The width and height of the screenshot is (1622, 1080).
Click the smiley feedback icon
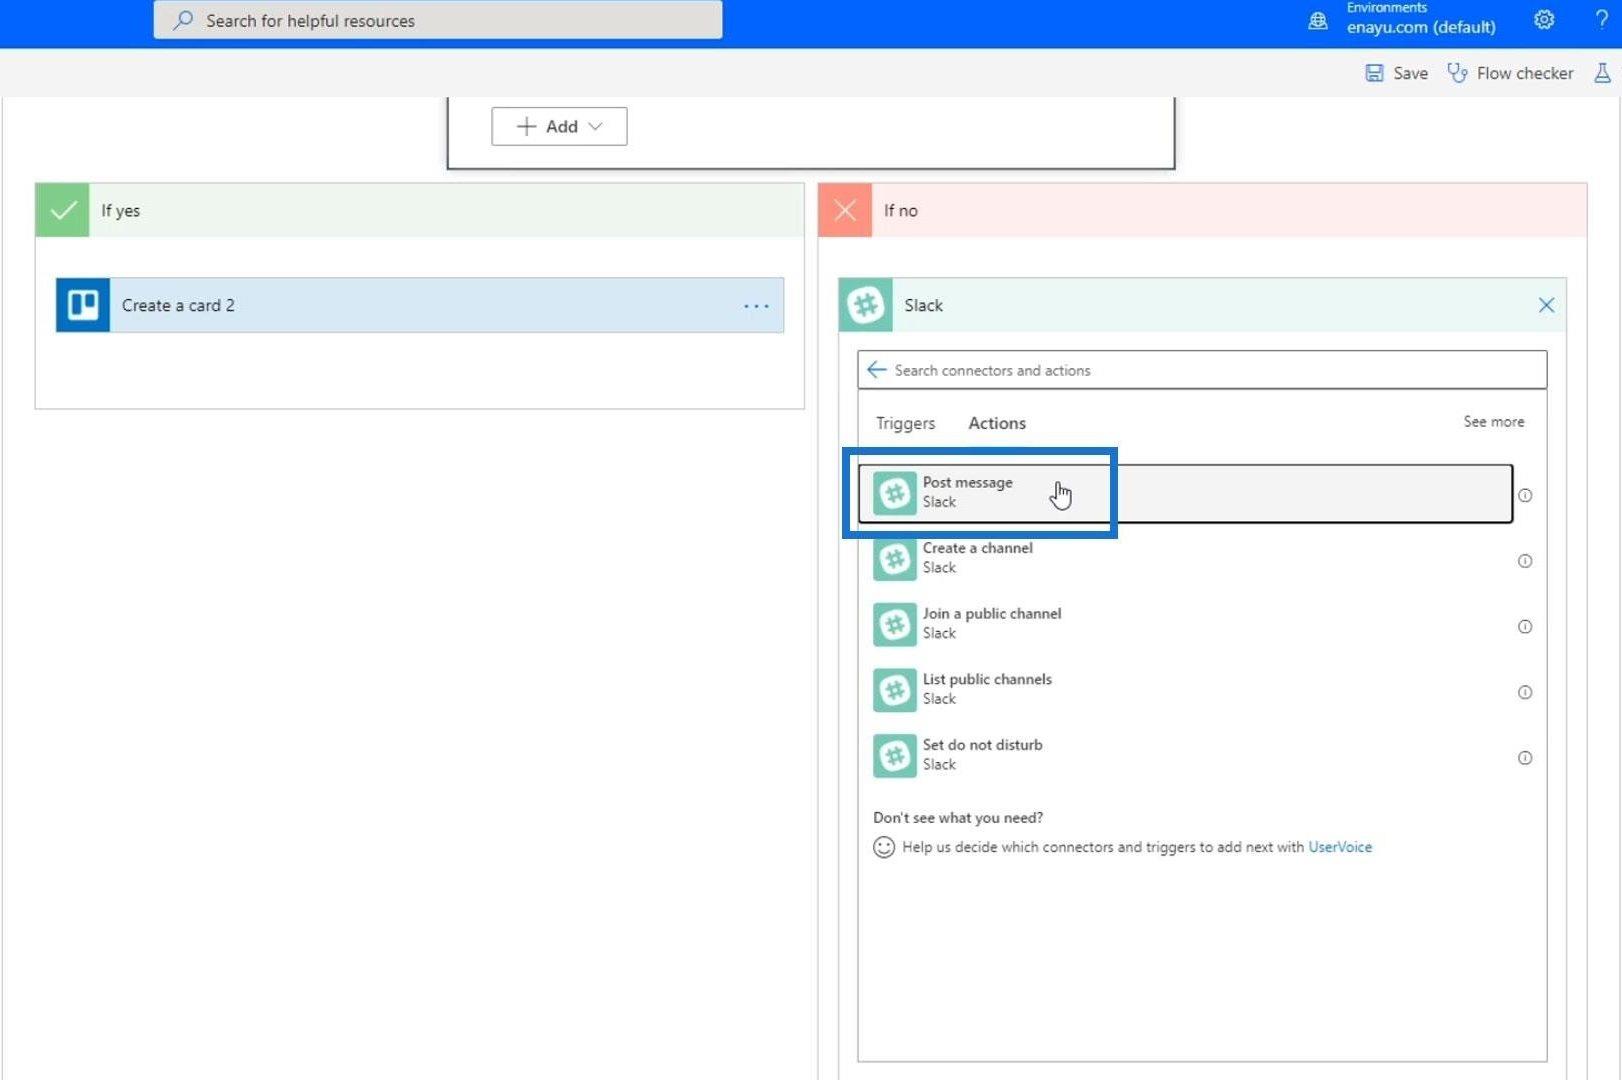(x=884, y=847)
